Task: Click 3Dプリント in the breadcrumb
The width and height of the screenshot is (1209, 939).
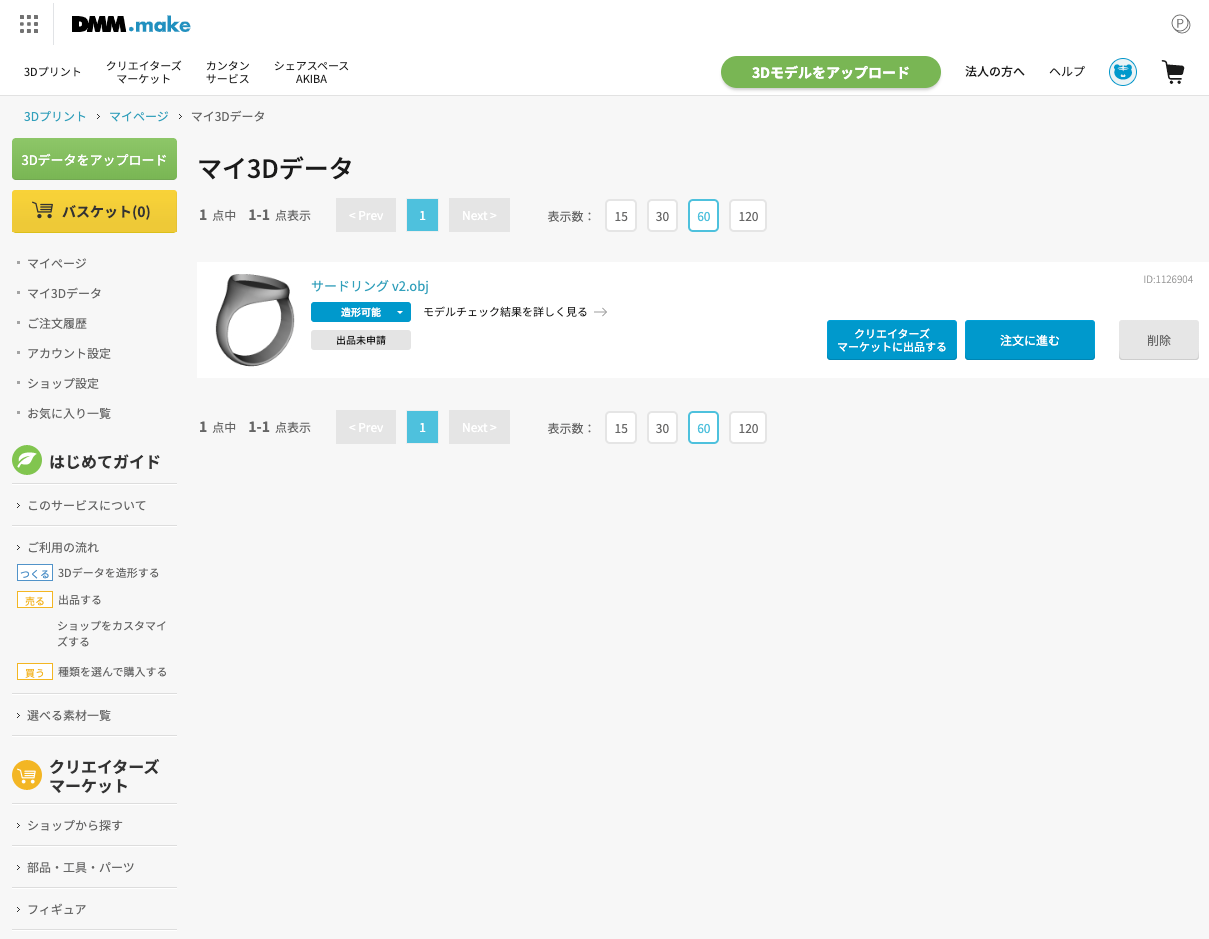Action: pyautogui.click(x=56, y=116)
